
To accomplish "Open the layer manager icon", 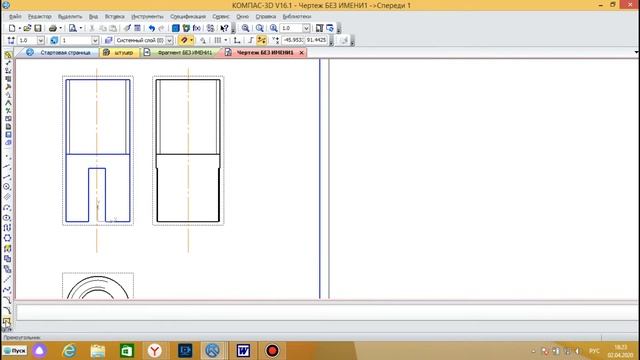I will [108, 40].
